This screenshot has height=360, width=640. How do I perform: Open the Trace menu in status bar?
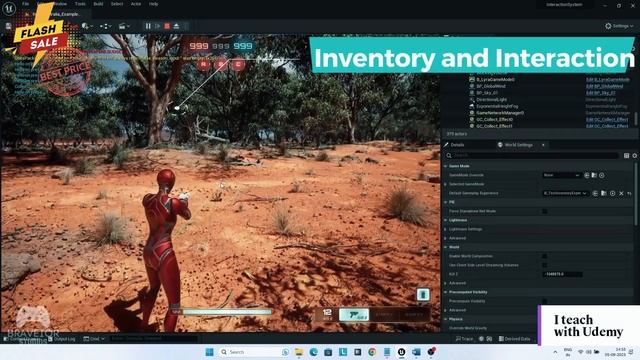(x=464, y=339)
